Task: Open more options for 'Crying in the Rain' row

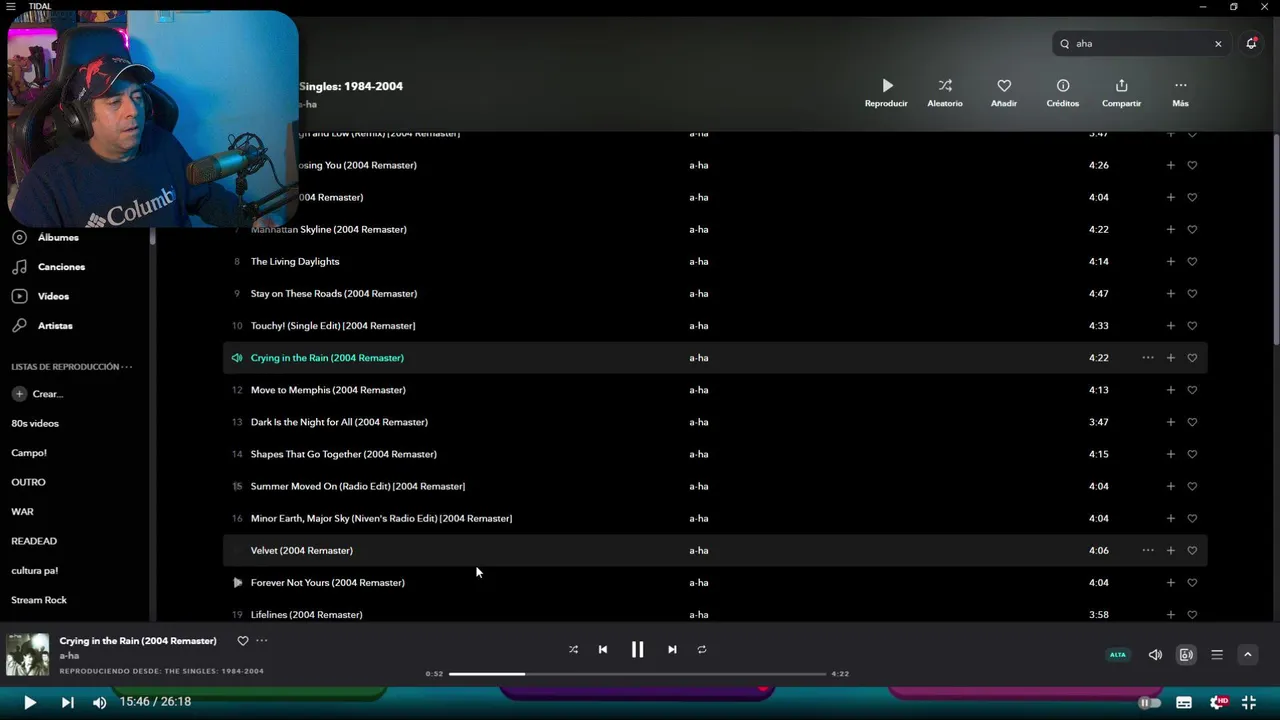Action: click(1148, 358)
